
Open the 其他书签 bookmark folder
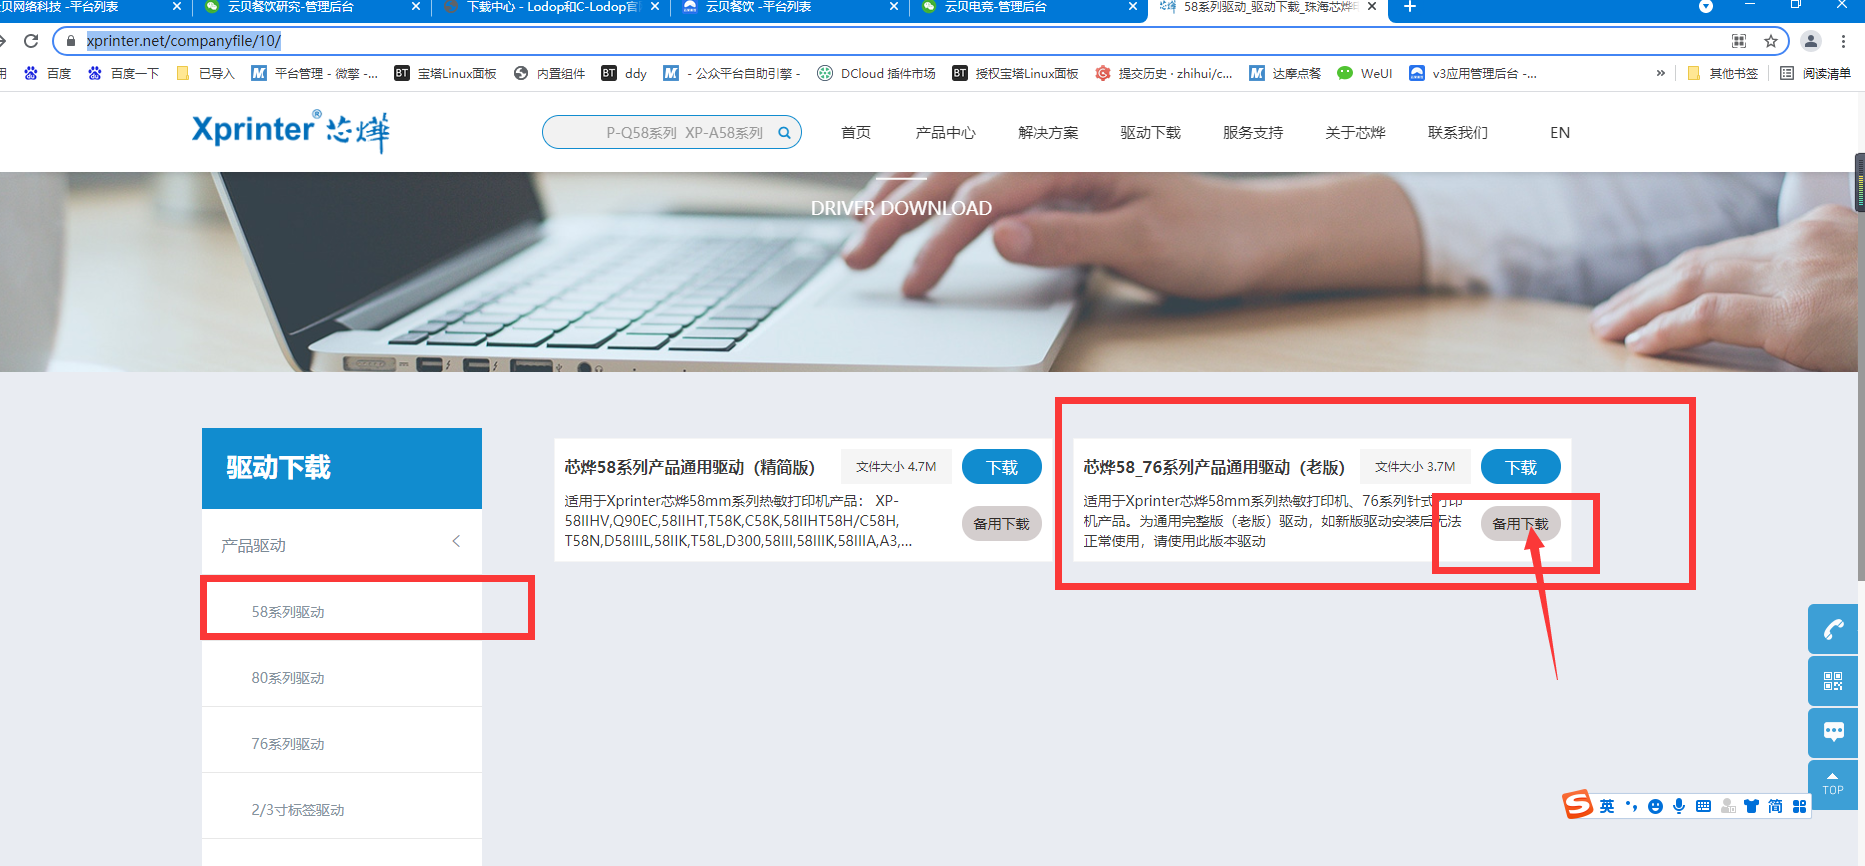1722,73
